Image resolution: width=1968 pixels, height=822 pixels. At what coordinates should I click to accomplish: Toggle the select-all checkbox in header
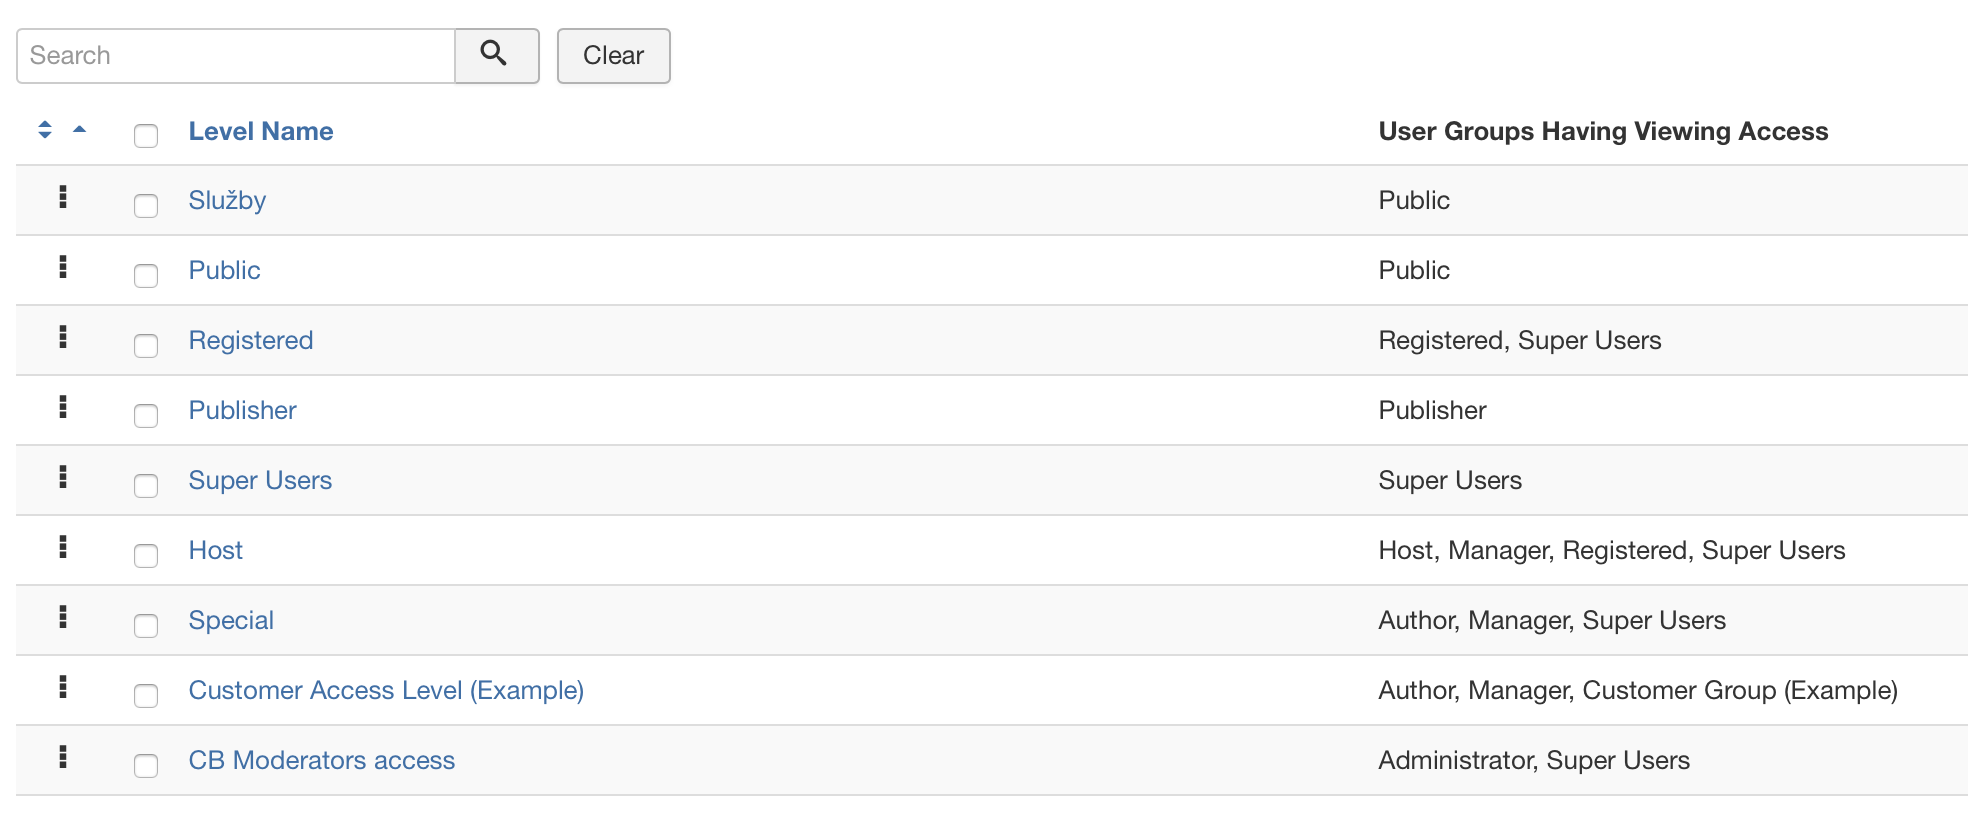[x=146, y=135]
